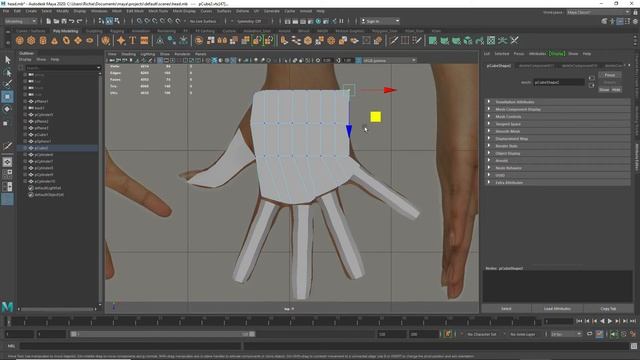Create a polygon cone from the shelf
The height and width of the screenshot is (360, 640).
tap(54, 40)
